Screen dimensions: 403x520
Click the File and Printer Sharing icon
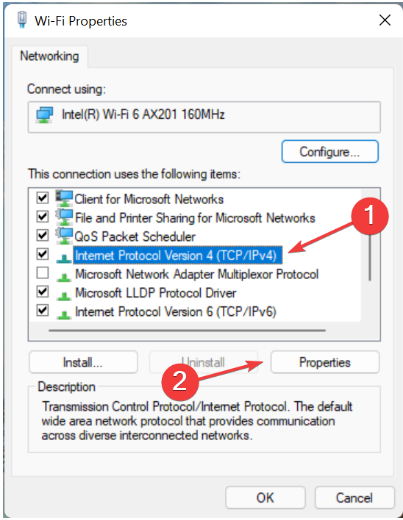[64, 217]
